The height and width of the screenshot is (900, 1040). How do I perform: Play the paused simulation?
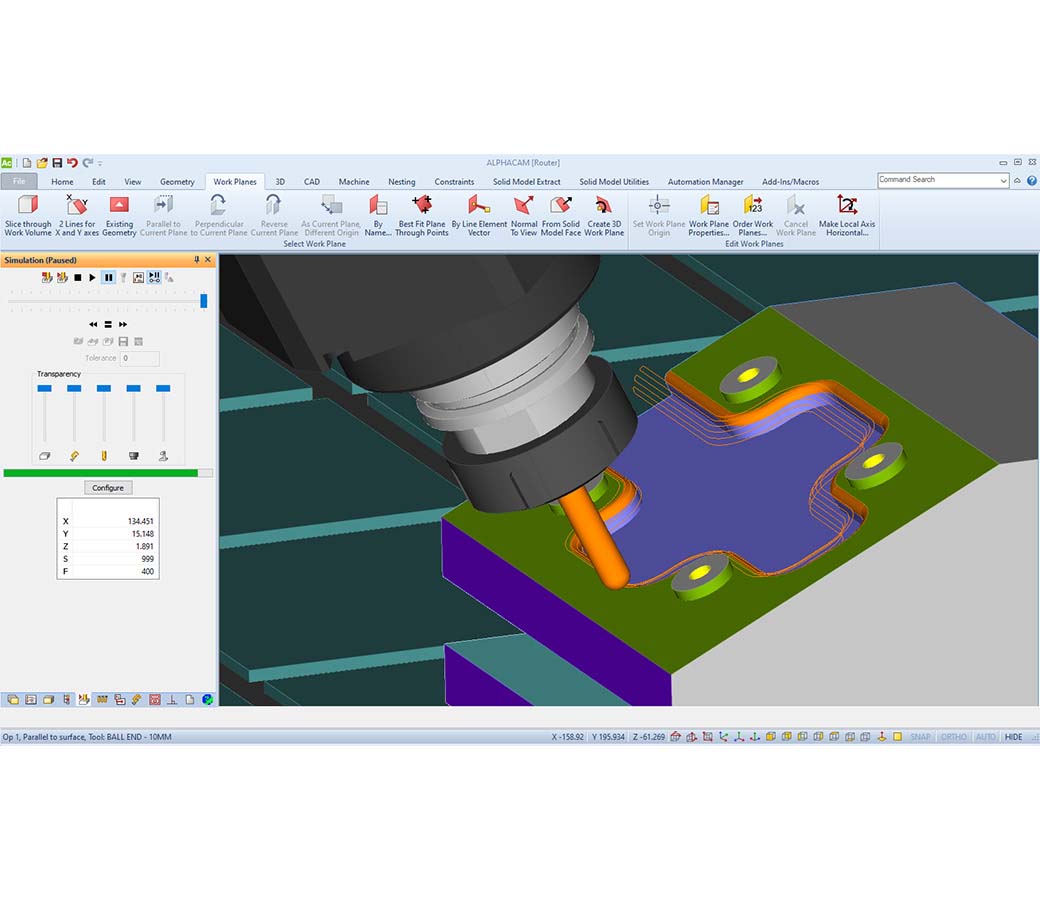(92, 277)
